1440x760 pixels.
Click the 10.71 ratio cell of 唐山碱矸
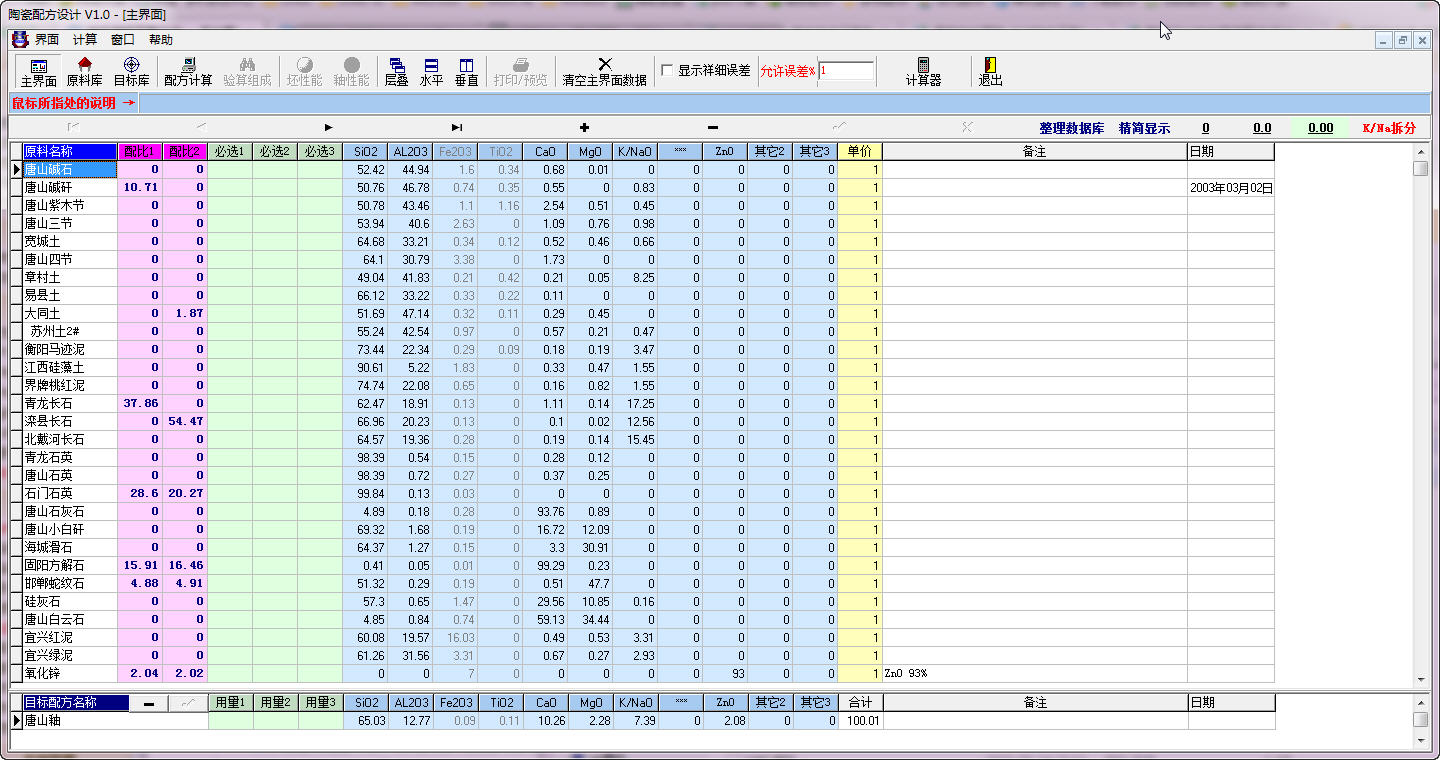click(x=140, y=188)
